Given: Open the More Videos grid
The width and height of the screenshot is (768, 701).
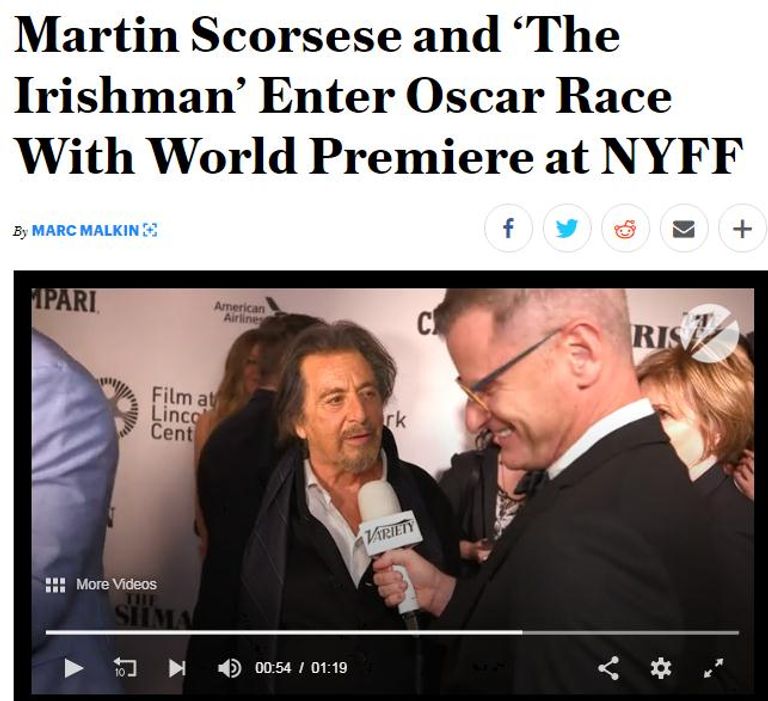Looking at the screenshot, I should (101, 584).
